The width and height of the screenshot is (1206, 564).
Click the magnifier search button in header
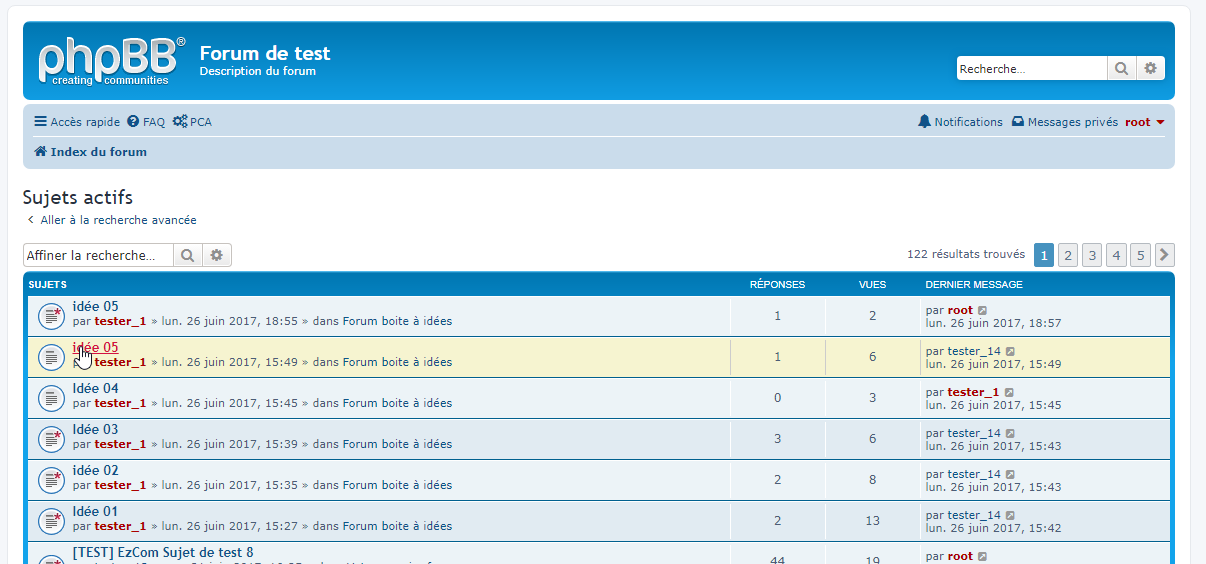click(x=1121, y=69)
